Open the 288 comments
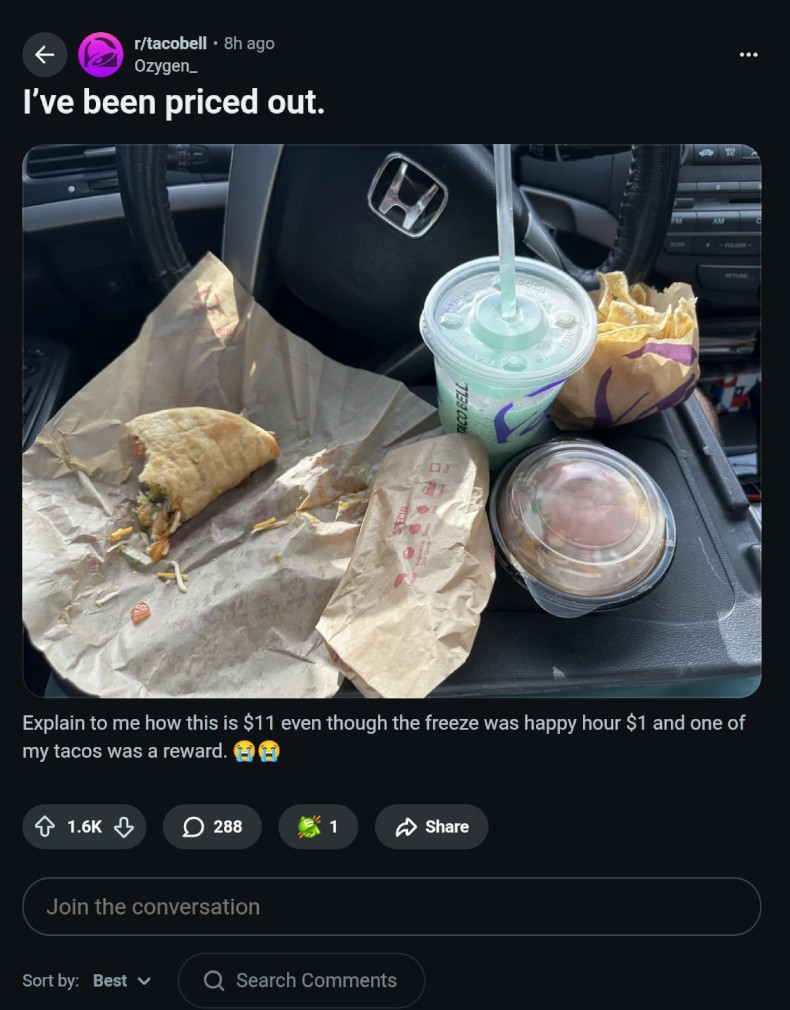This screenshot has width=790, height=1010. (212, 826)
